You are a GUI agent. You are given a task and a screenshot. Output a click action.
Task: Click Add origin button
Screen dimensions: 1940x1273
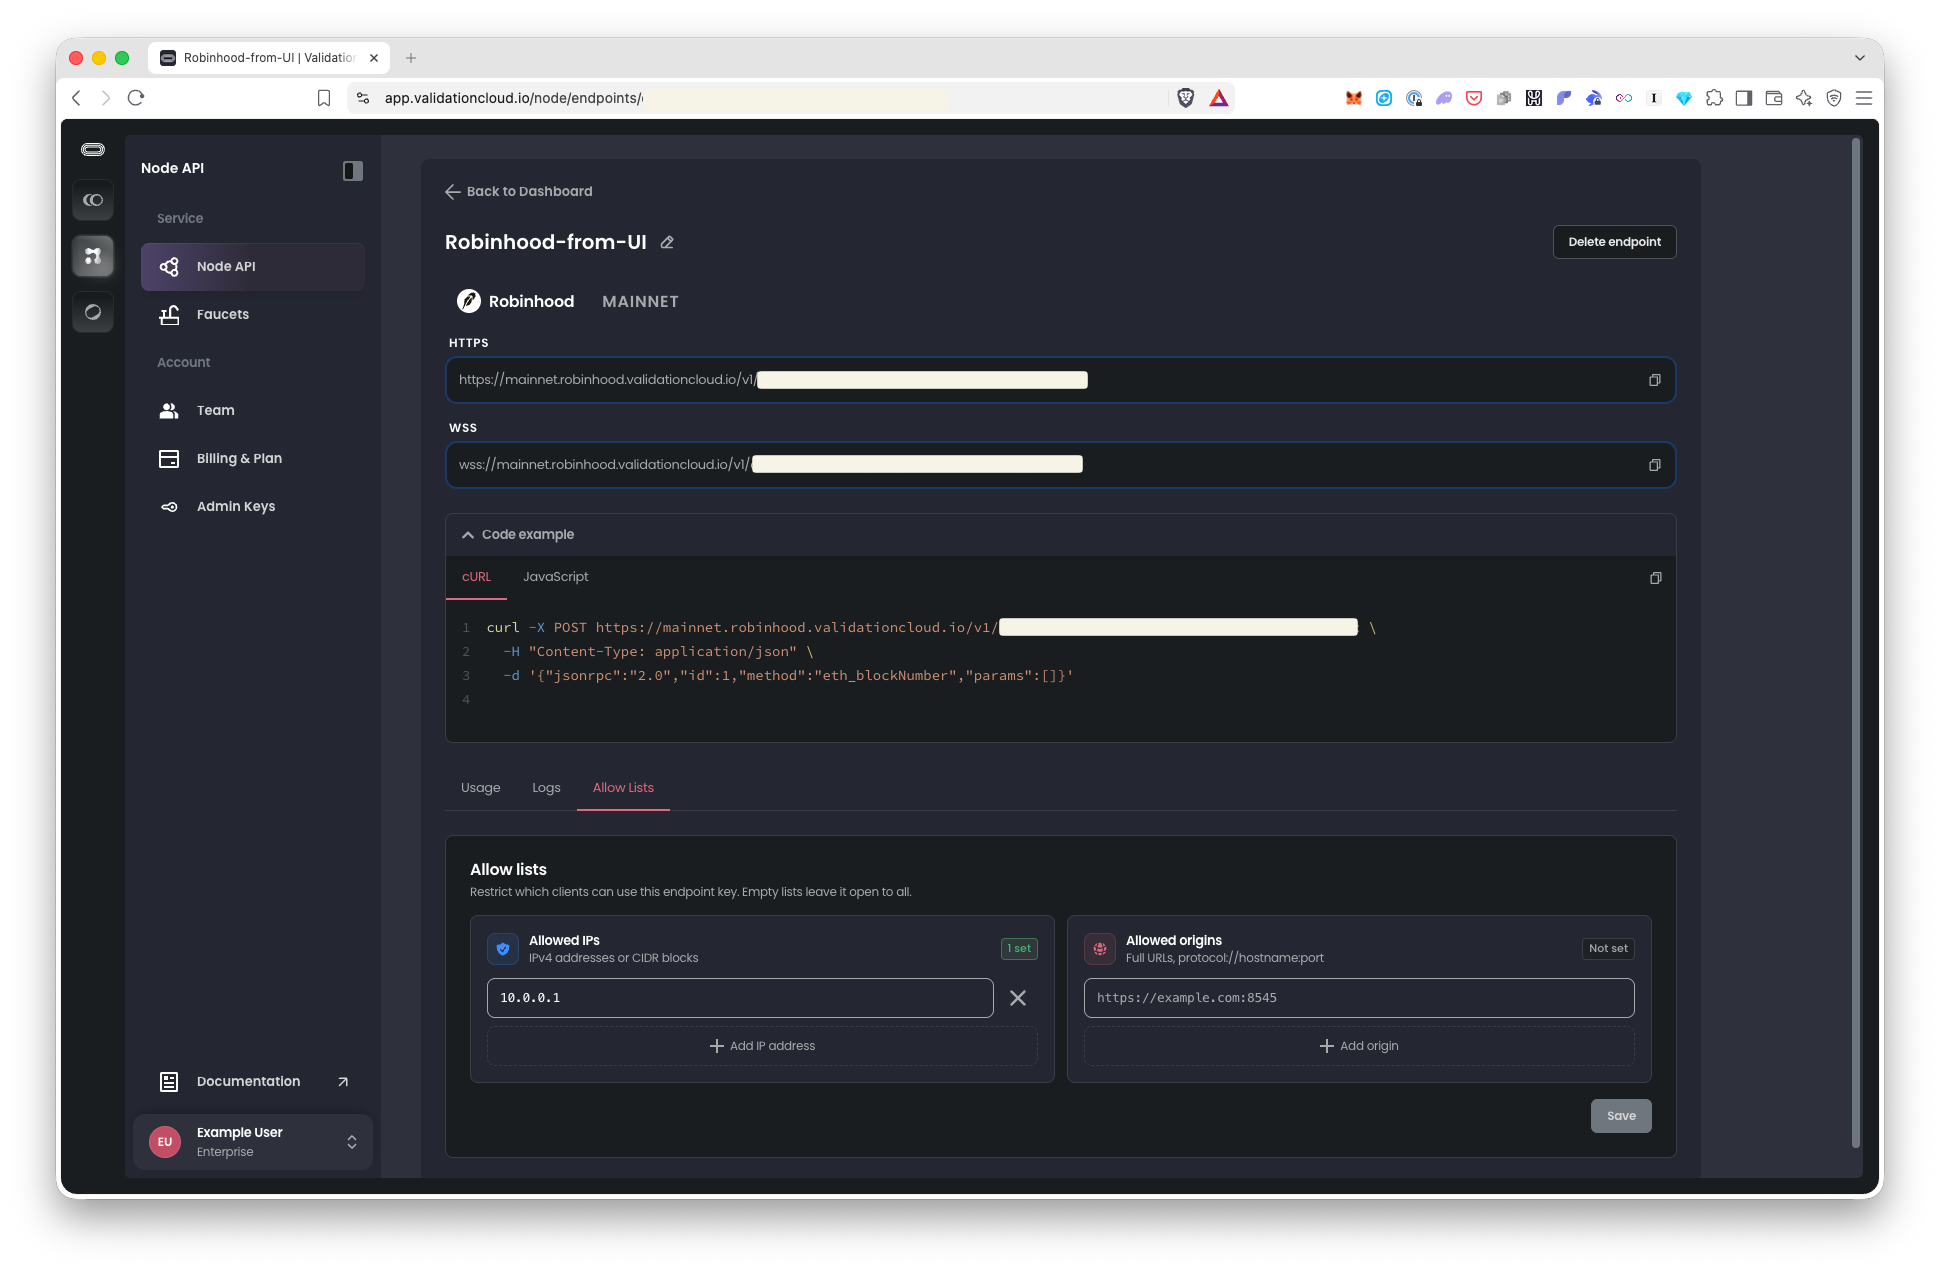pos(1359,1046)
